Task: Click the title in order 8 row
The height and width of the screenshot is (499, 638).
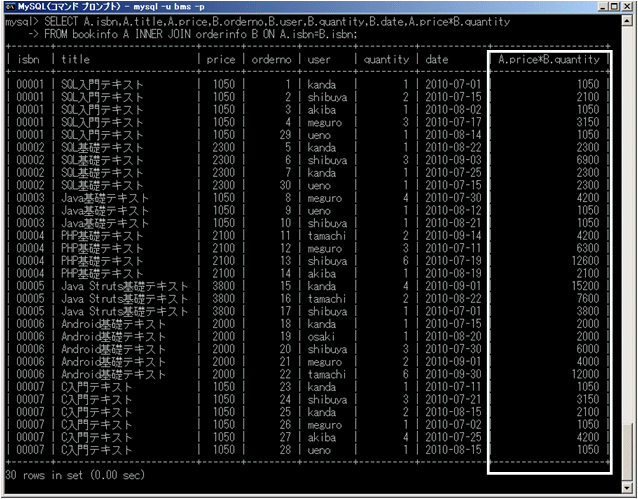Action: (105, 198)
